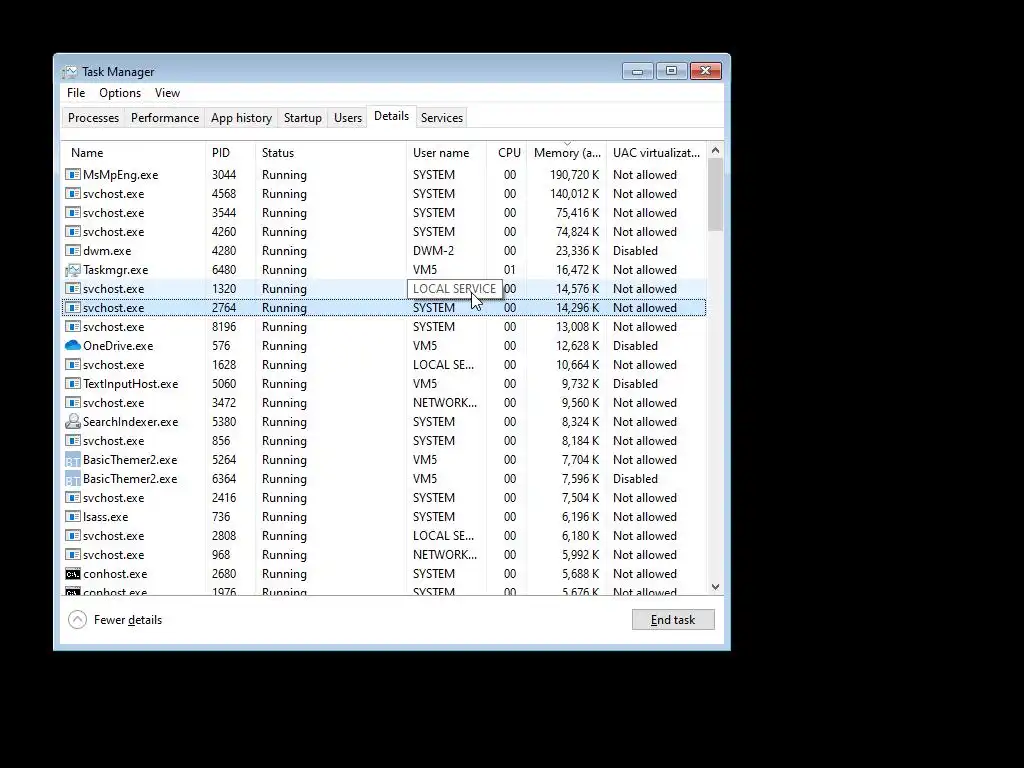This screenshot has height=768, width=1024.
Task: Click the dwm.exe process icon
Action: coord(72,251)
